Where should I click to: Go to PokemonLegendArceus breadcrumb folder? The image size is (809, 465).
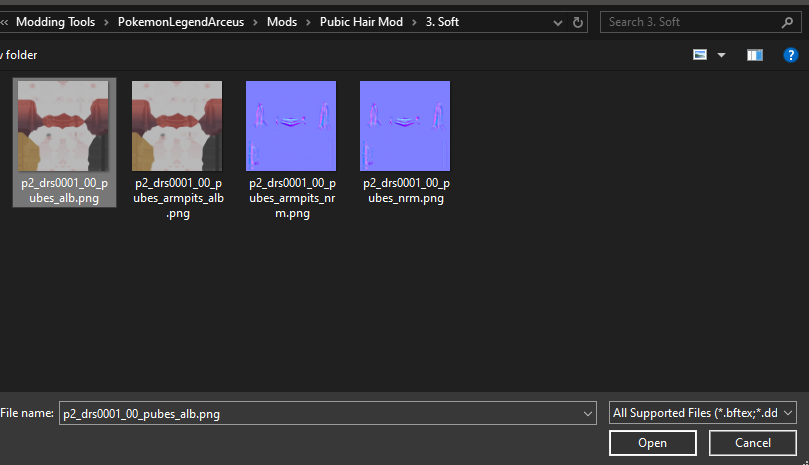[181, 22]
